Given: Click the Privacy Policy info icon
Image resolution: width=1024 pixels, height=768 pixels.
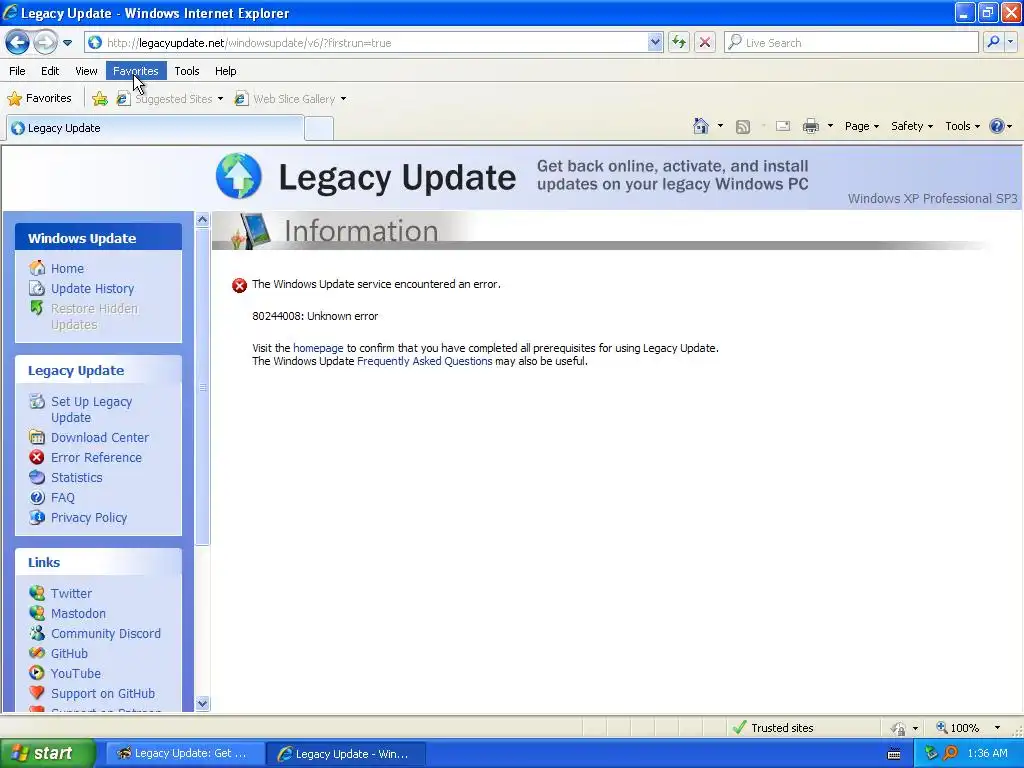Looking at the screenshot, I should click(37, 517).
